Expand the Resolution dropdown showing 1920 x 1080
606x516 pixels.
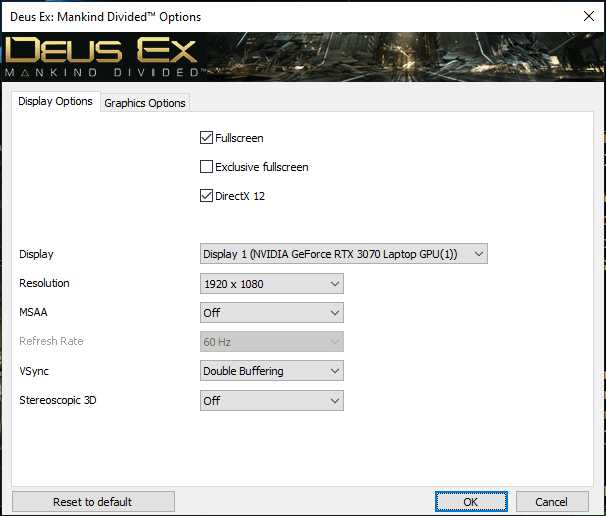(272, 284)
